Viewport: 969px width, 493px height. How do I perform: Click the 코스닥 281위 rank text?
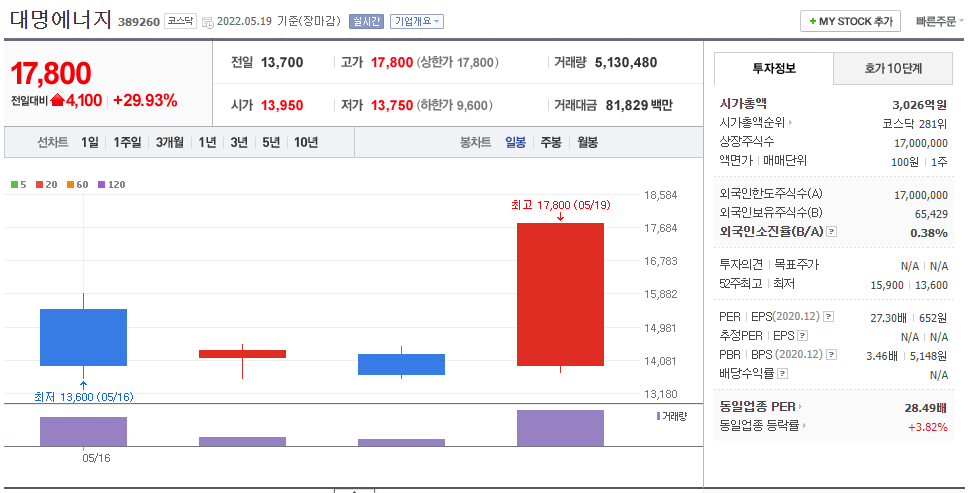point(915,124)
